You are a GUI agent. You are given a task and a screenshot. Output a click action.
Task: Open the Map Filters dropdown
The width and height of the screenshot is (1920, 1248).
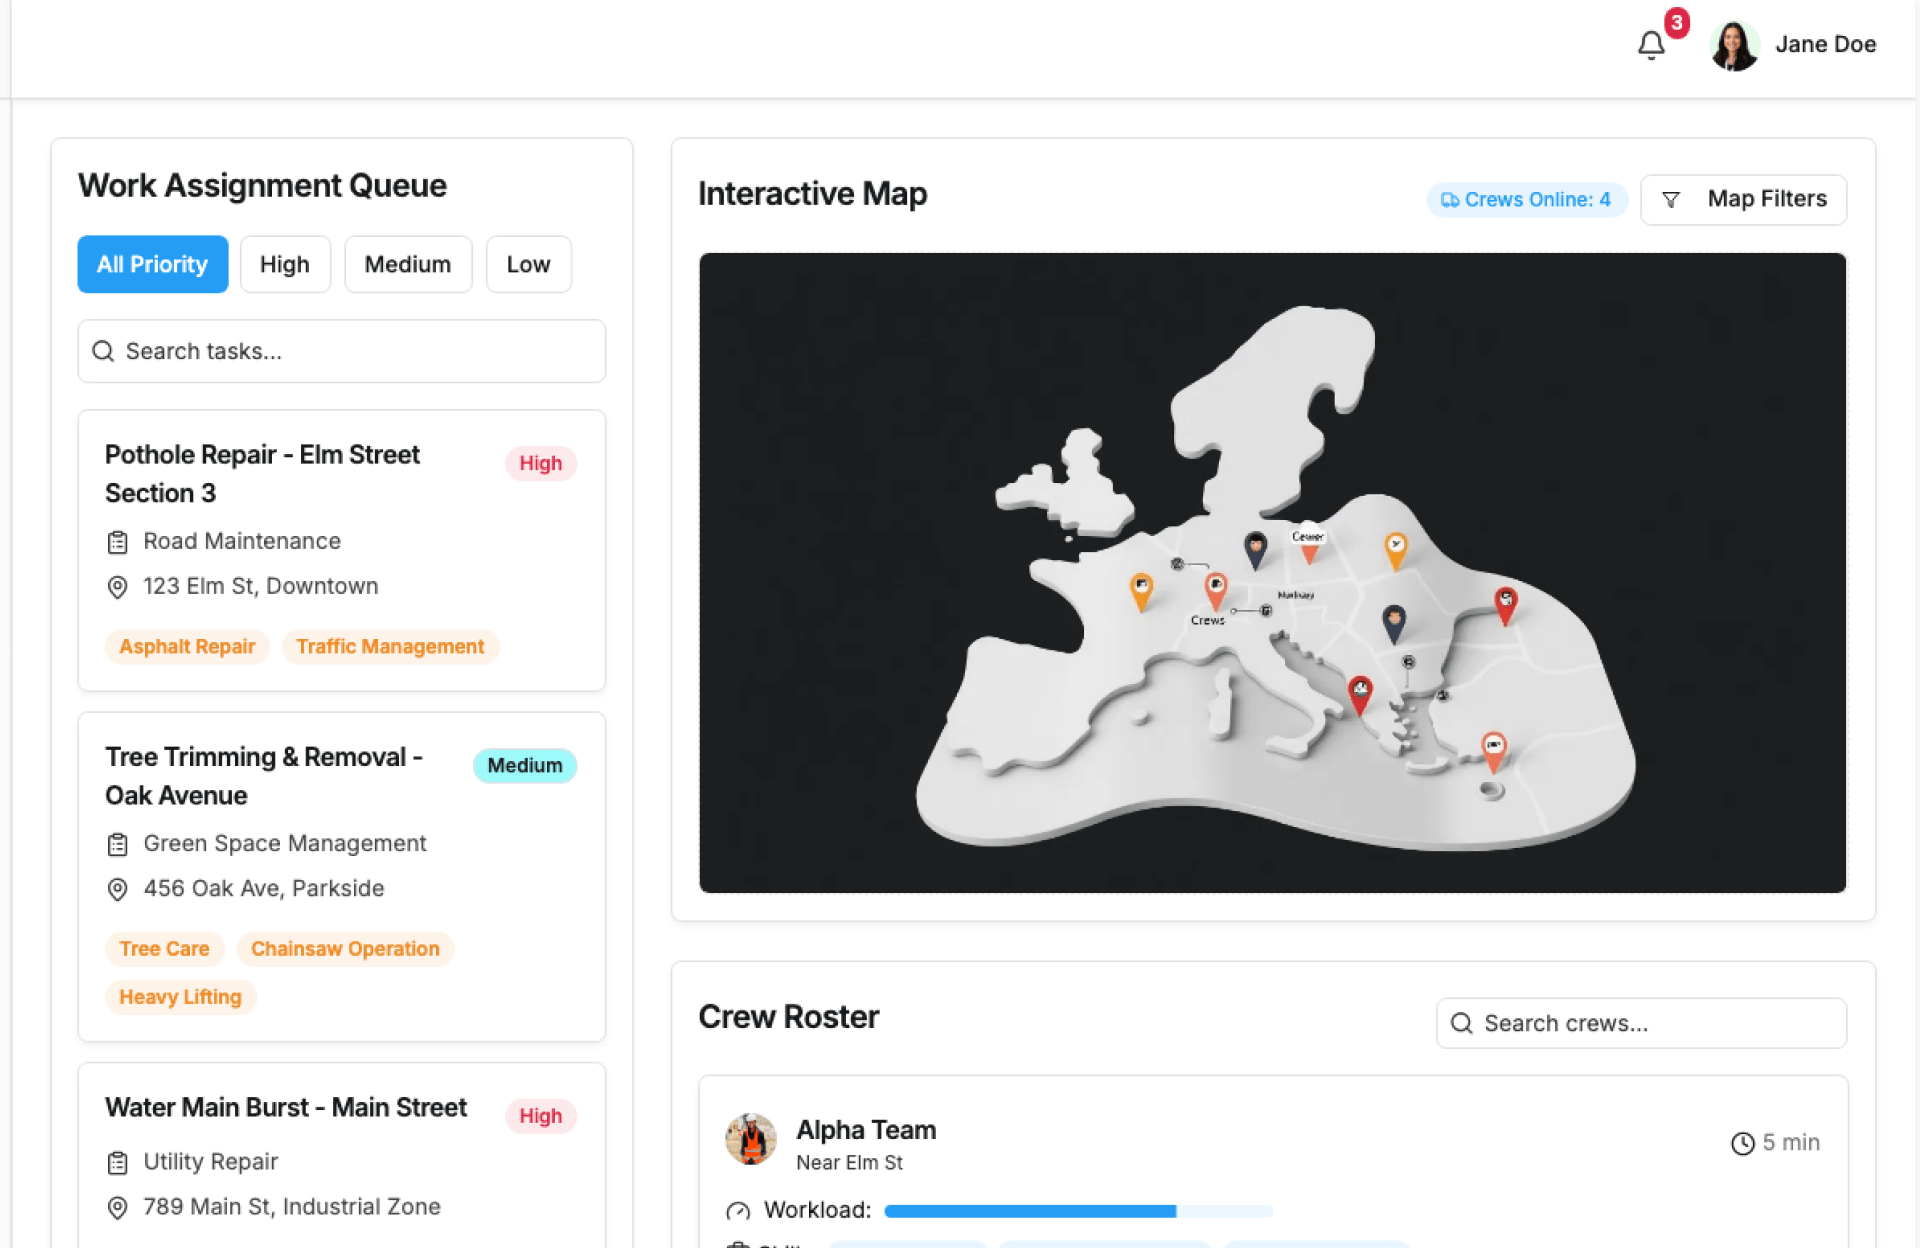1743,199
